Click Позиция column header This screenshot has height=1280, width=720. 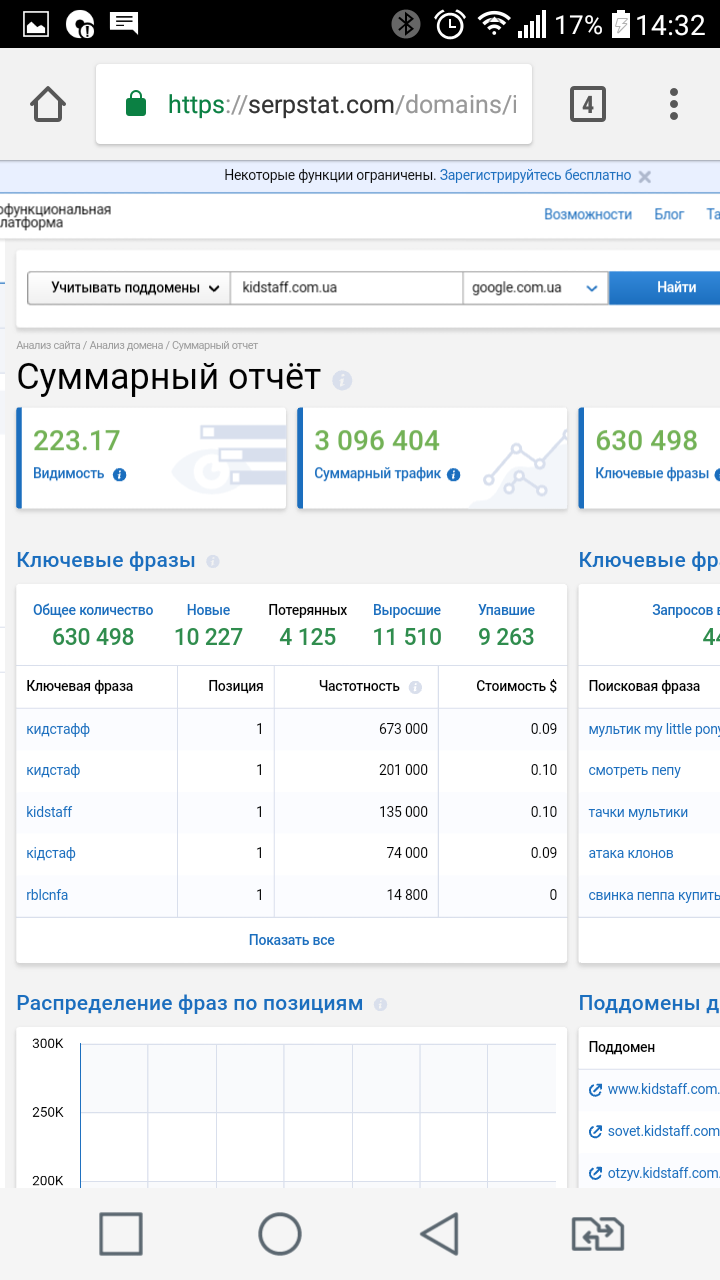point(236,687)
